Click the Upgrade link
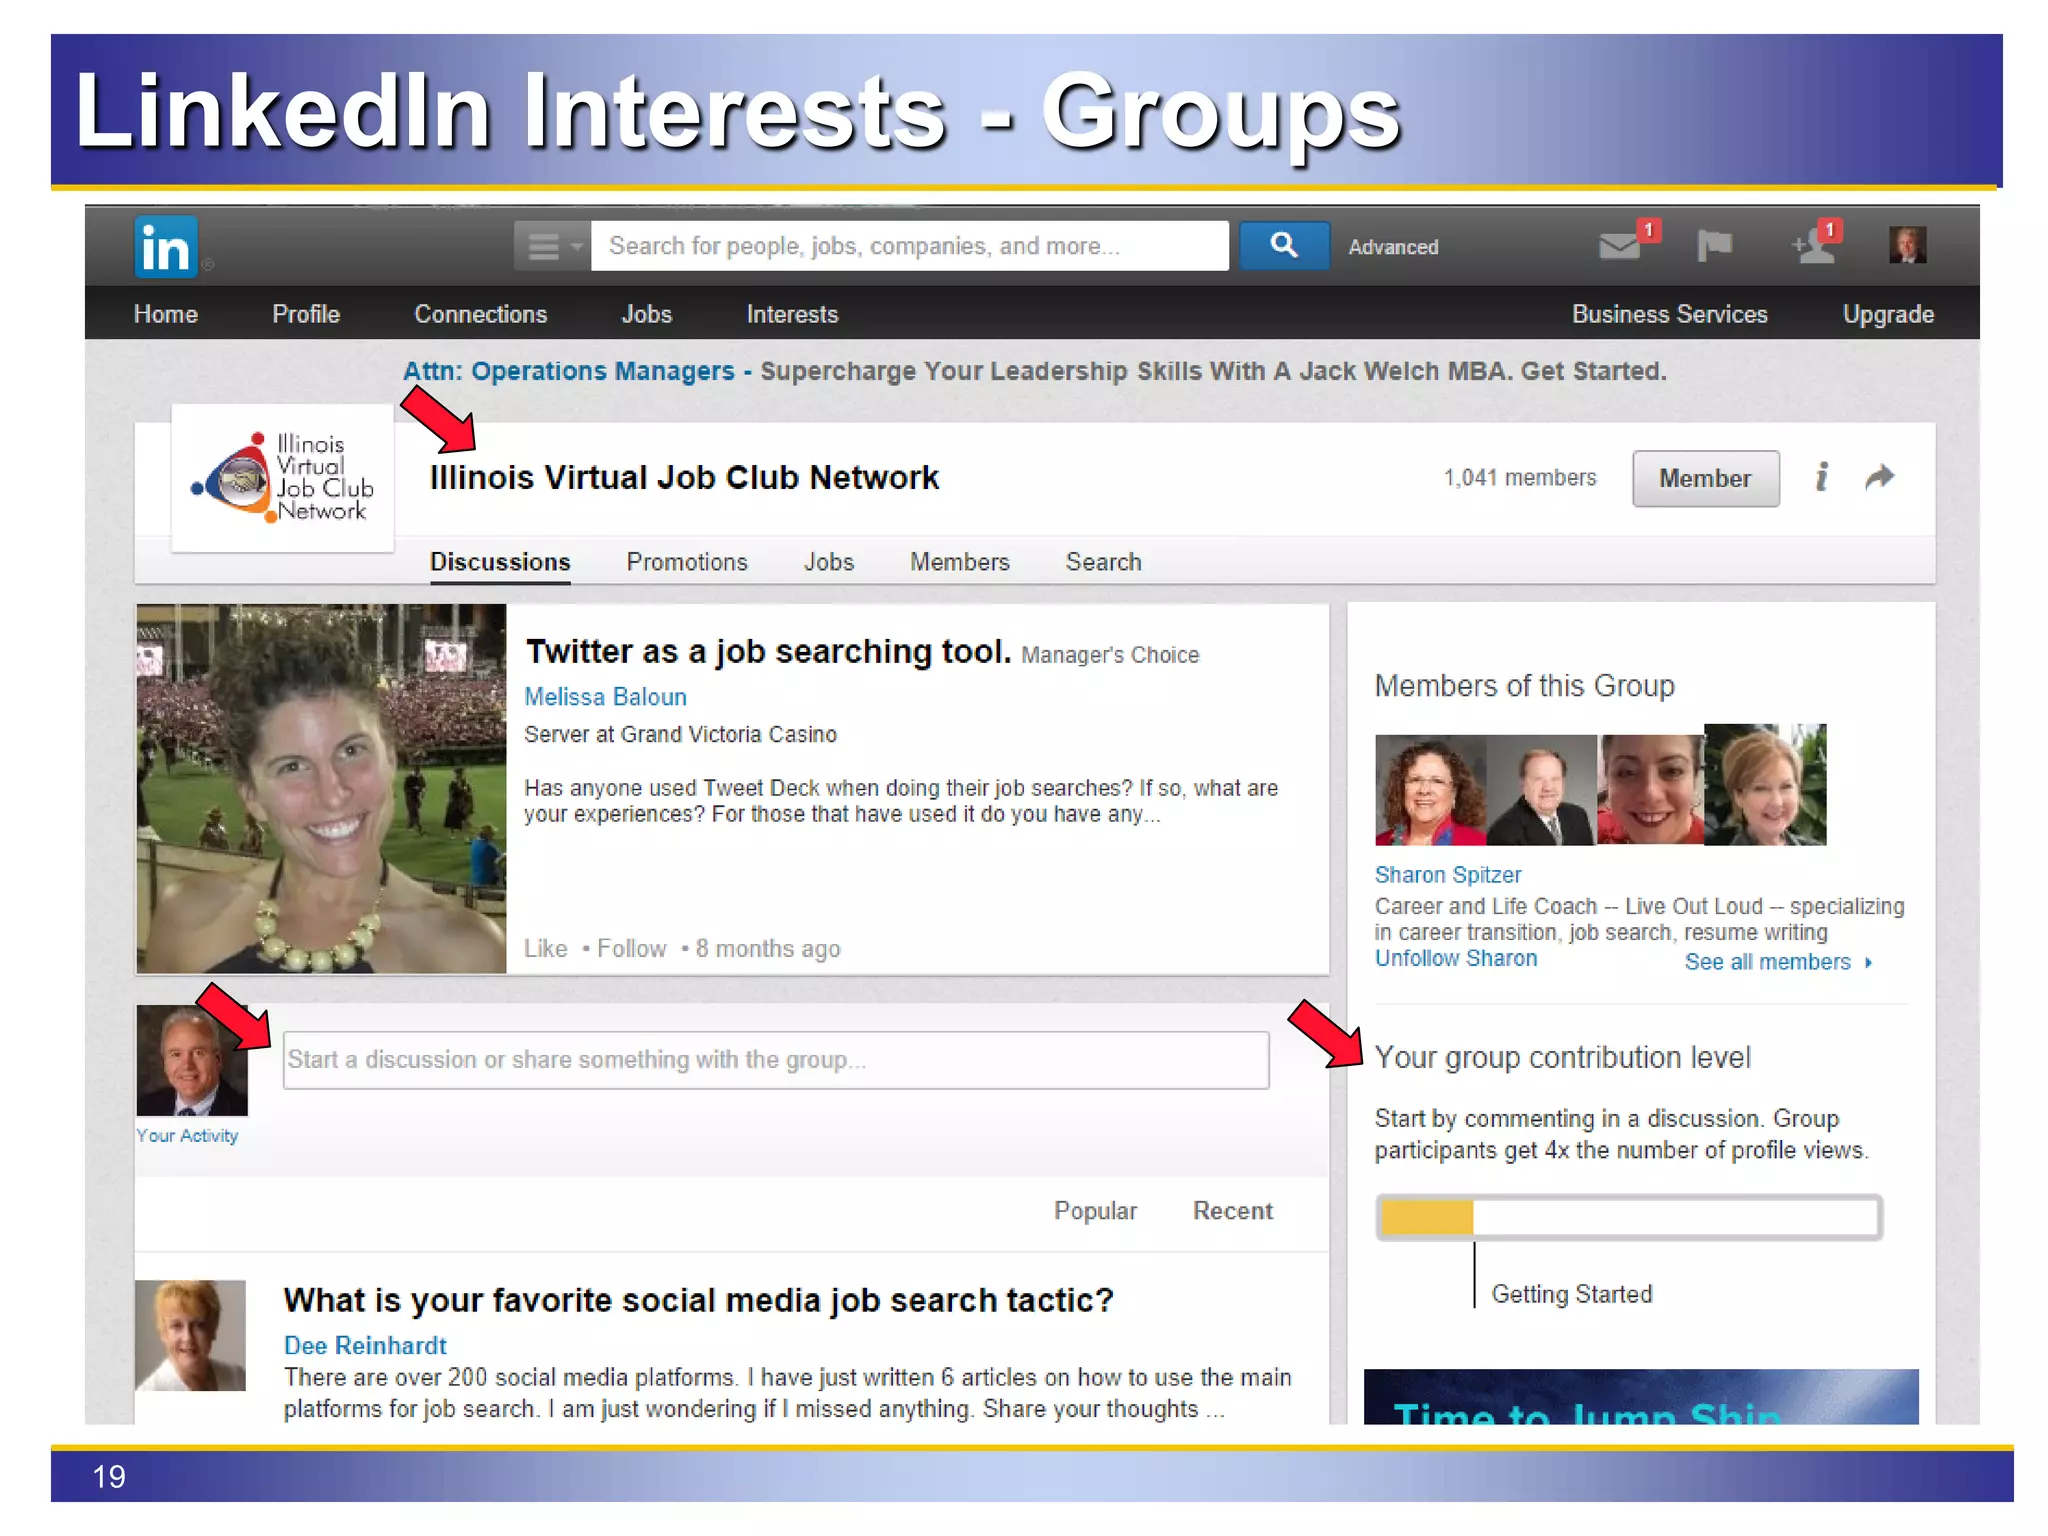Image resolution: width=2048 pixels, height=1536 pixels. click(1888, 314)
